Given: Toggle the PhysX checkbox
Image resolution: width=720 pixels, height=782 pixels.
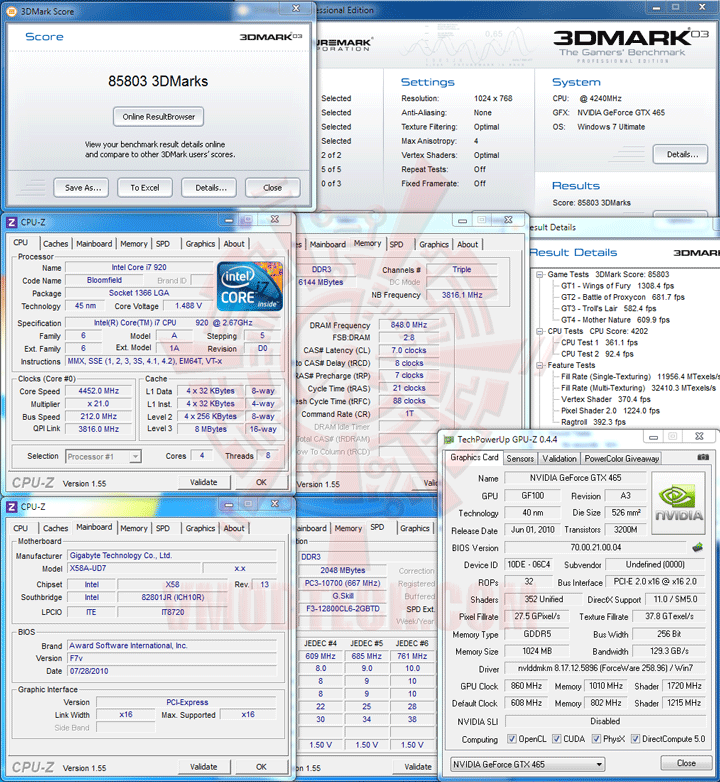Looking at the screenshot, I should 596,739.
